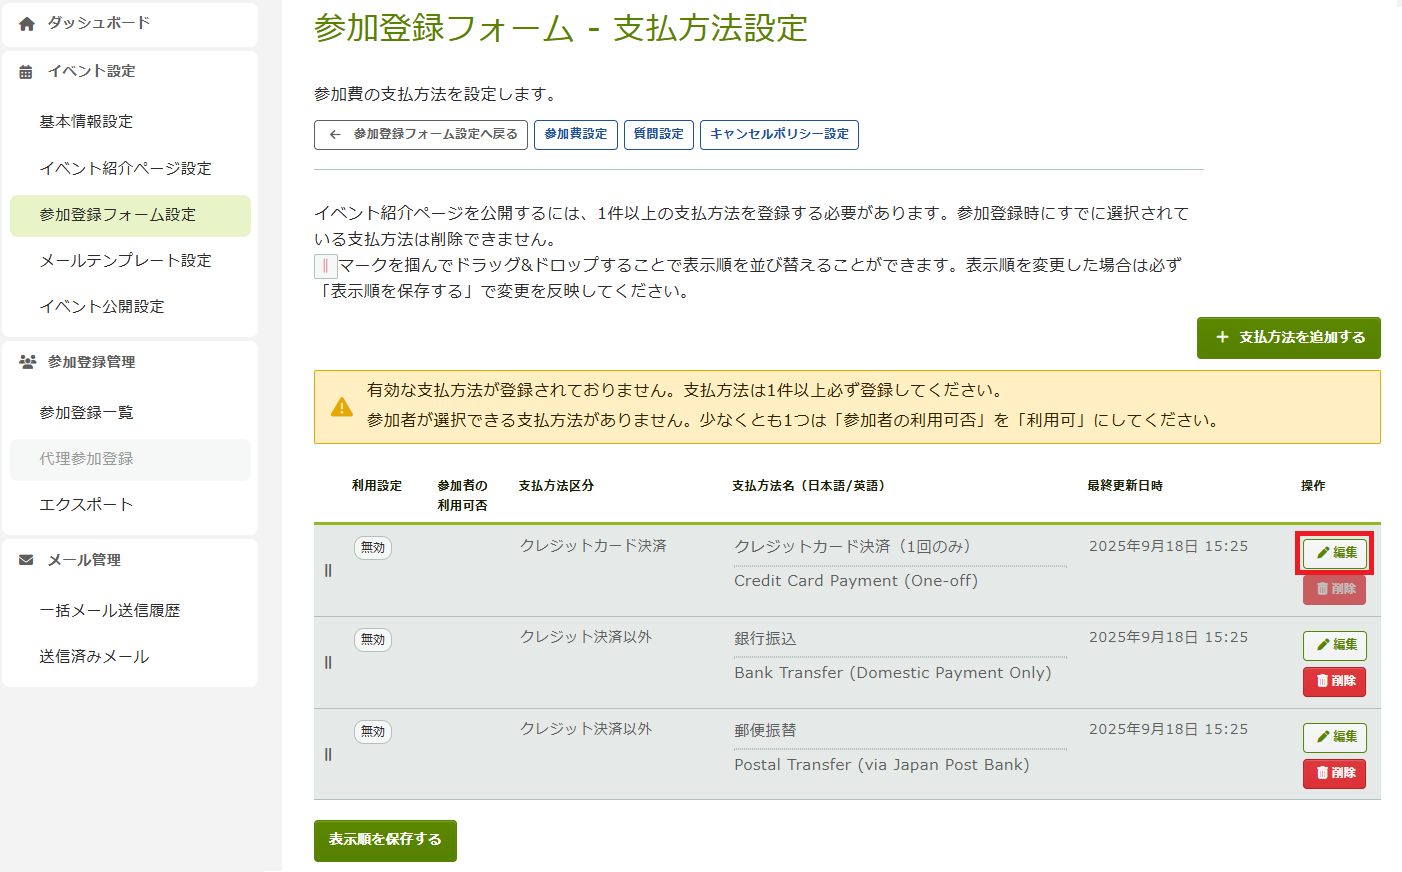
Task: Edit the クレジットカード決済 payment method
Action: pyautogui.click(x=1335, y=553)
